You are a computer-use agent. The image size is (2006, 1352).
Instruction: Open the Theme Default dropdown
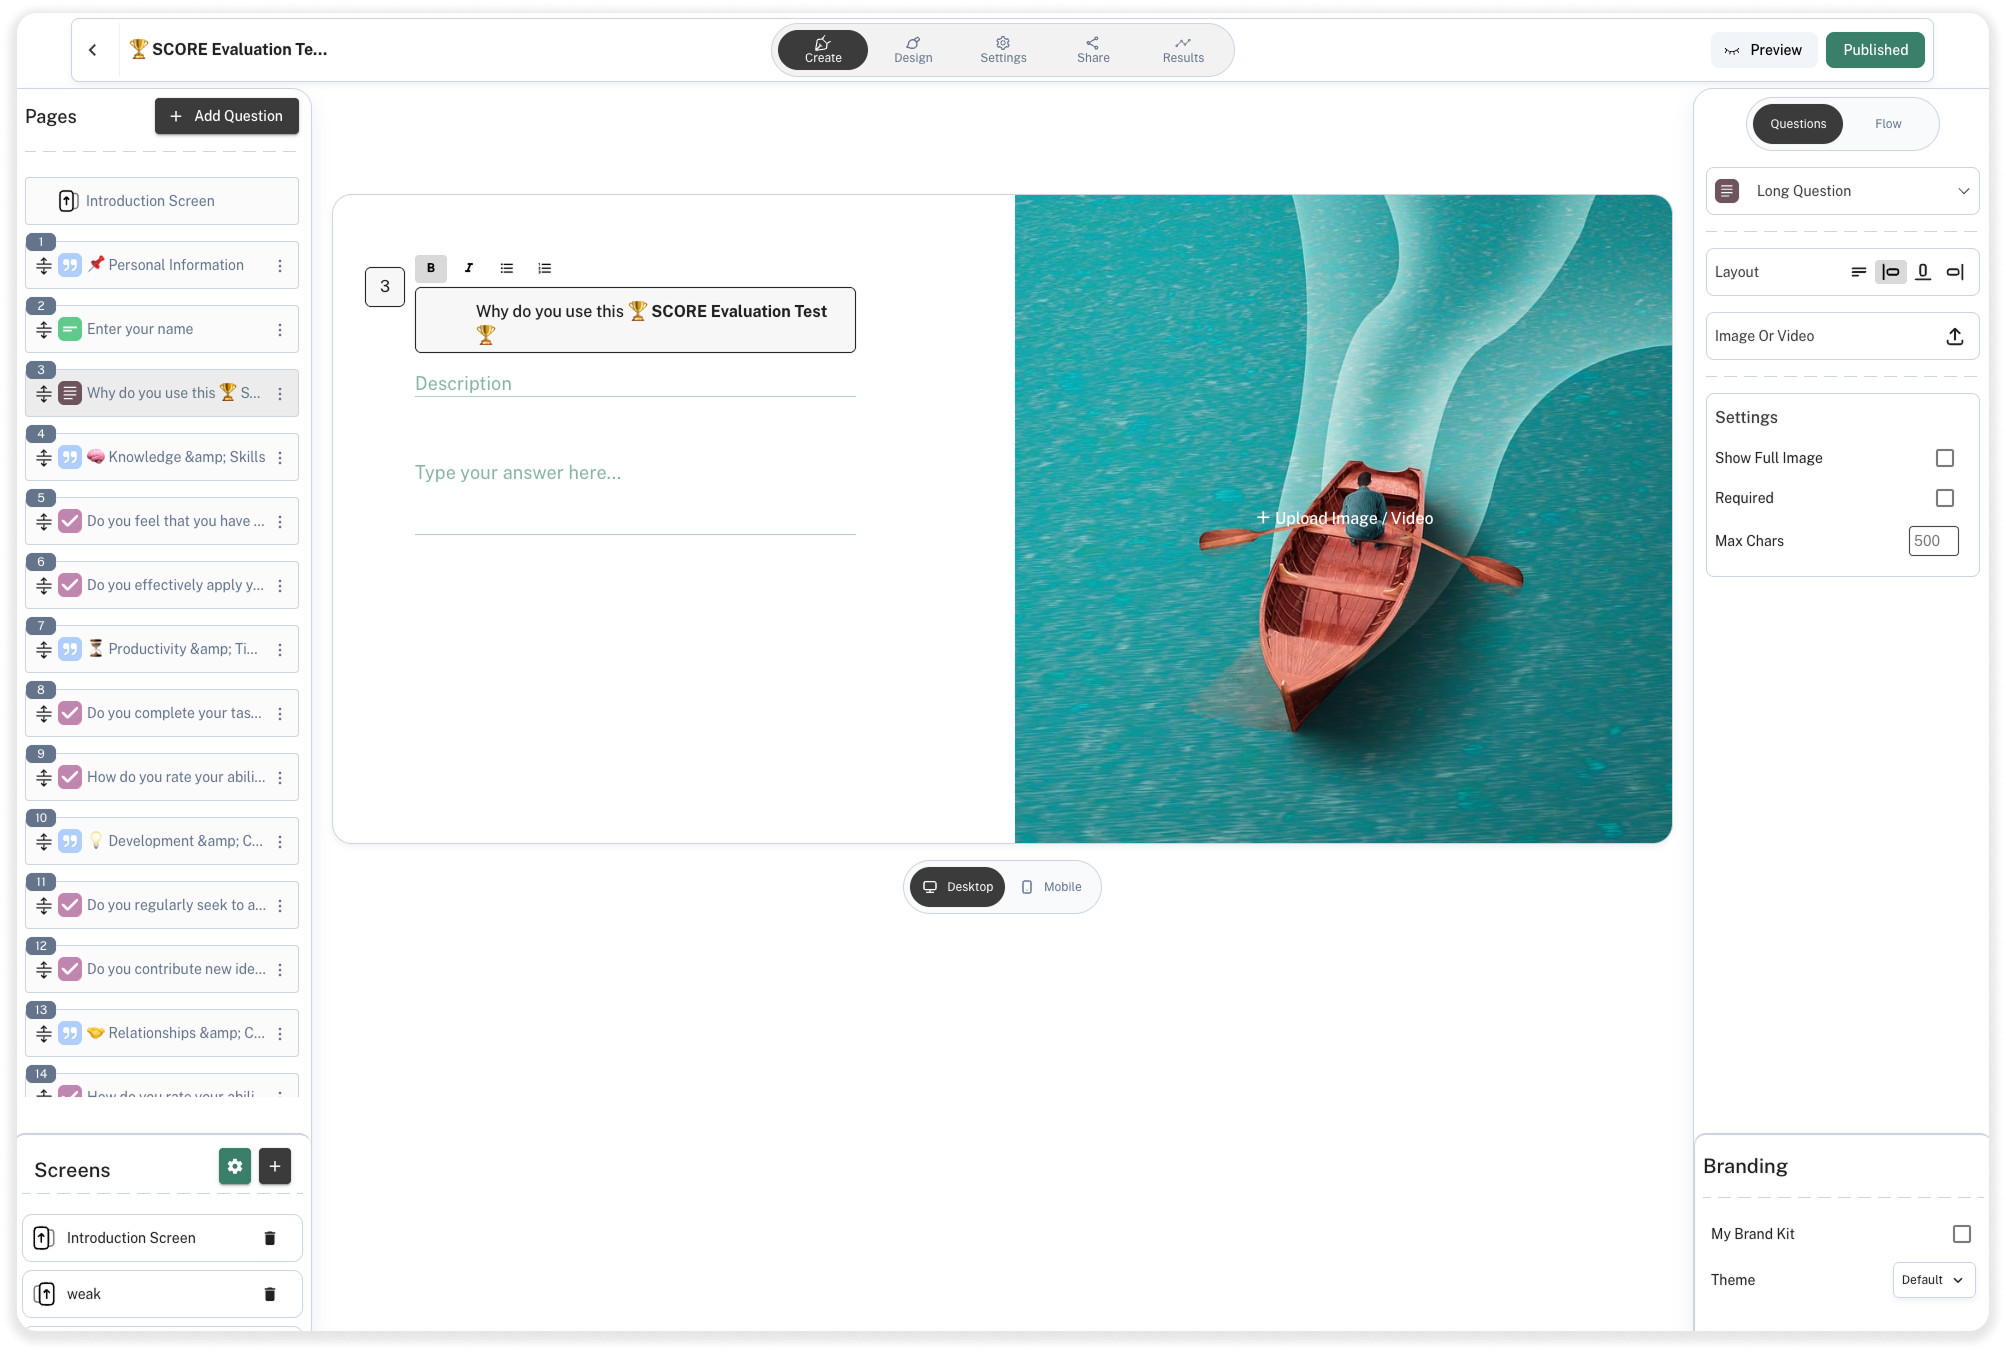point(1933,1280)
